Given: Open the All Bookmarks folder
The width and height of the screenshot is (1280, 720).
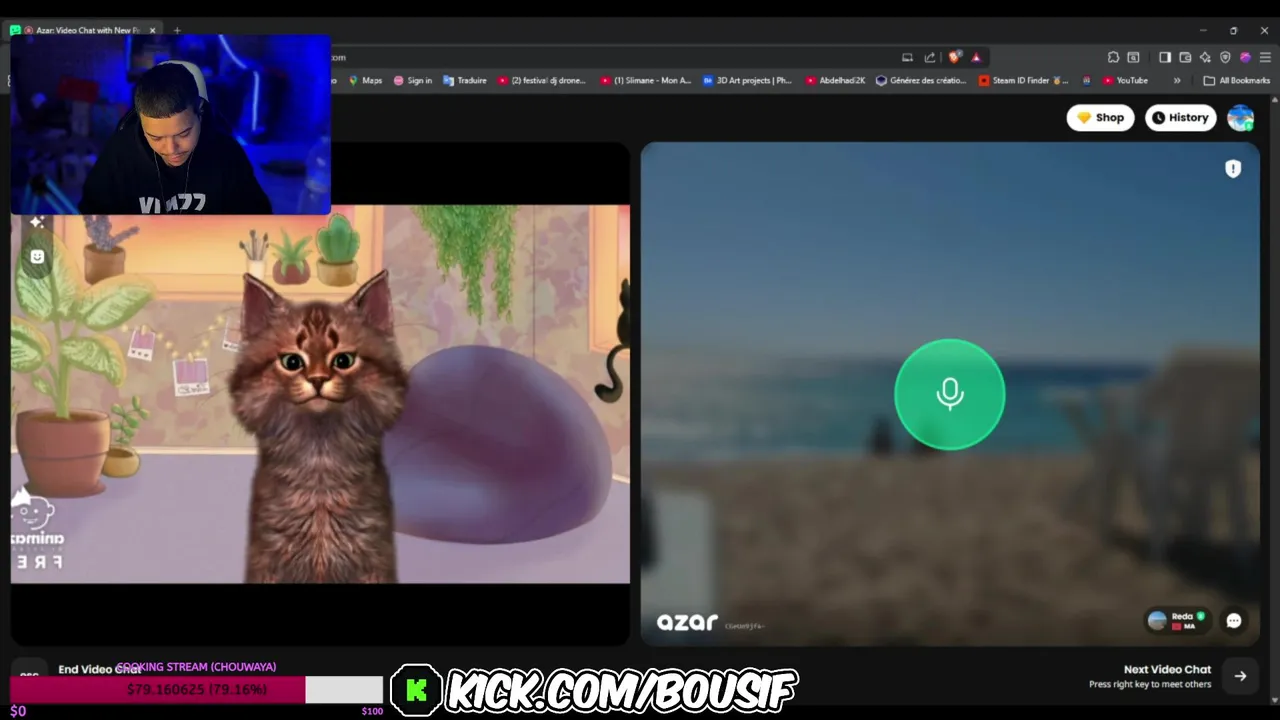Looking at the screenshot, I should click(x=1237, y=80).
